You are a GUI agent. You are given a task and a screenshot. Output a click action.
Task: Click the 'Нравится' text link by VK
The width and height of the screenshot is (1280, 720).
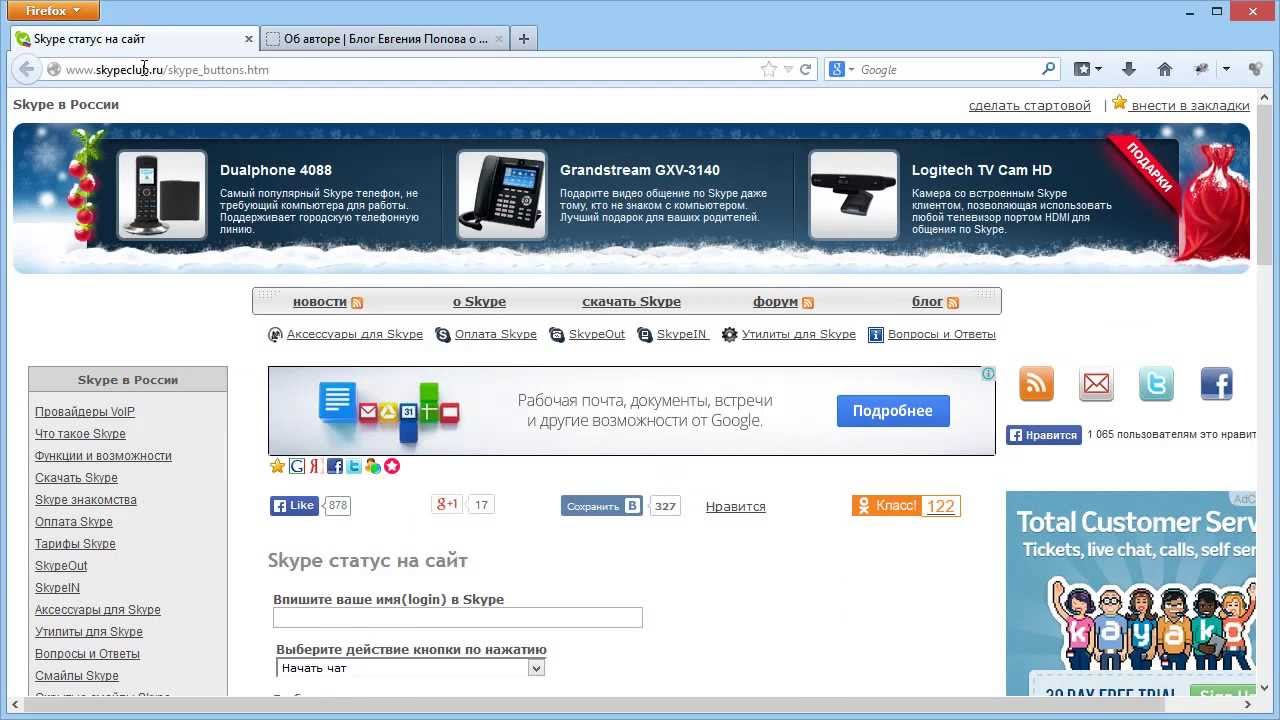coord(736,507)
